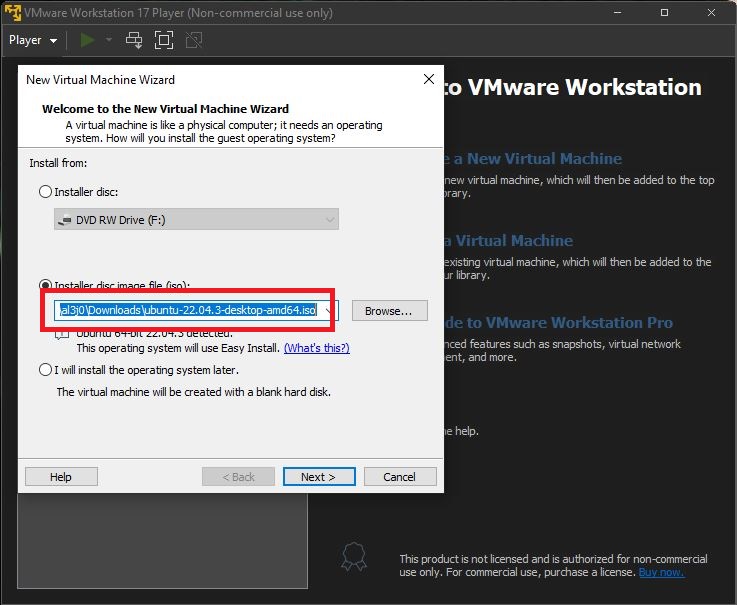This screenshot has width=737, height=605.
Task: Open the Buy now link
Action: click(x=661, y=572)
